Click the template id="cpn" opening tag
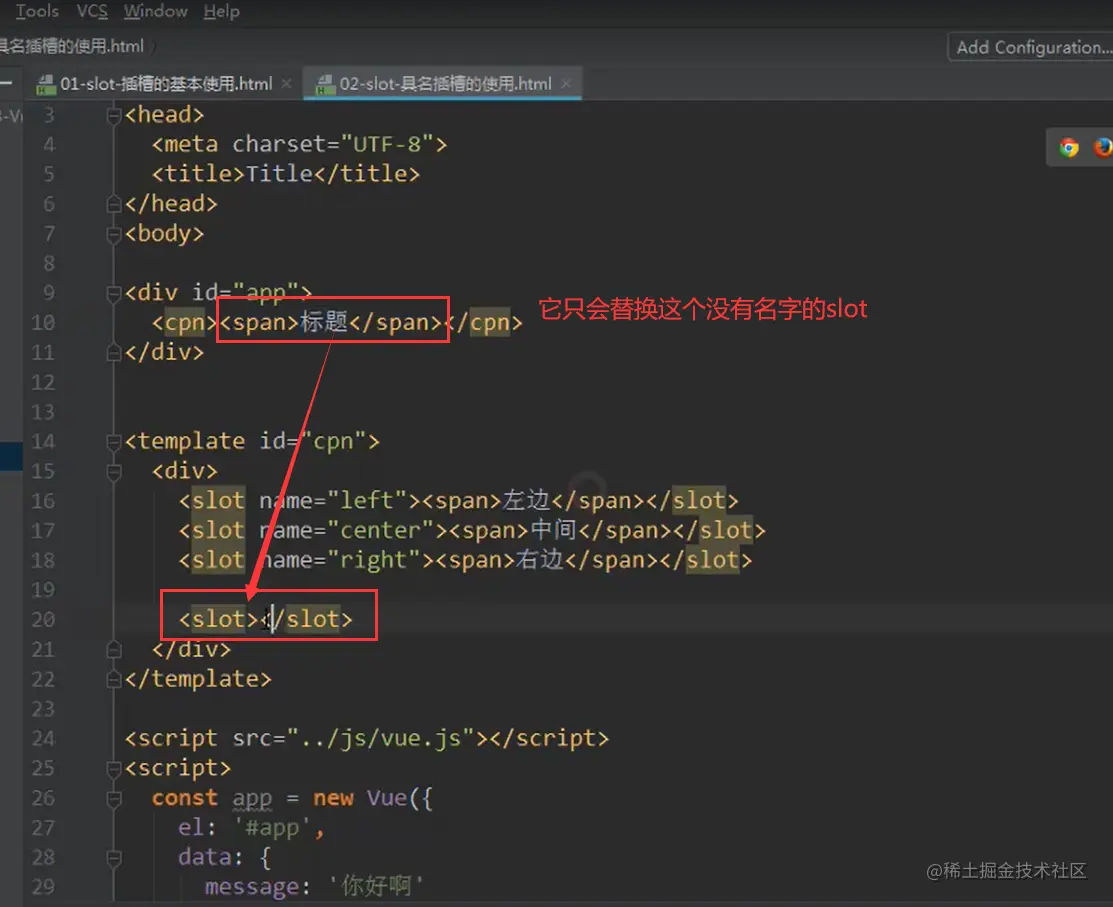The height and width of the screenshot is (907, 1113). point(252,441)
